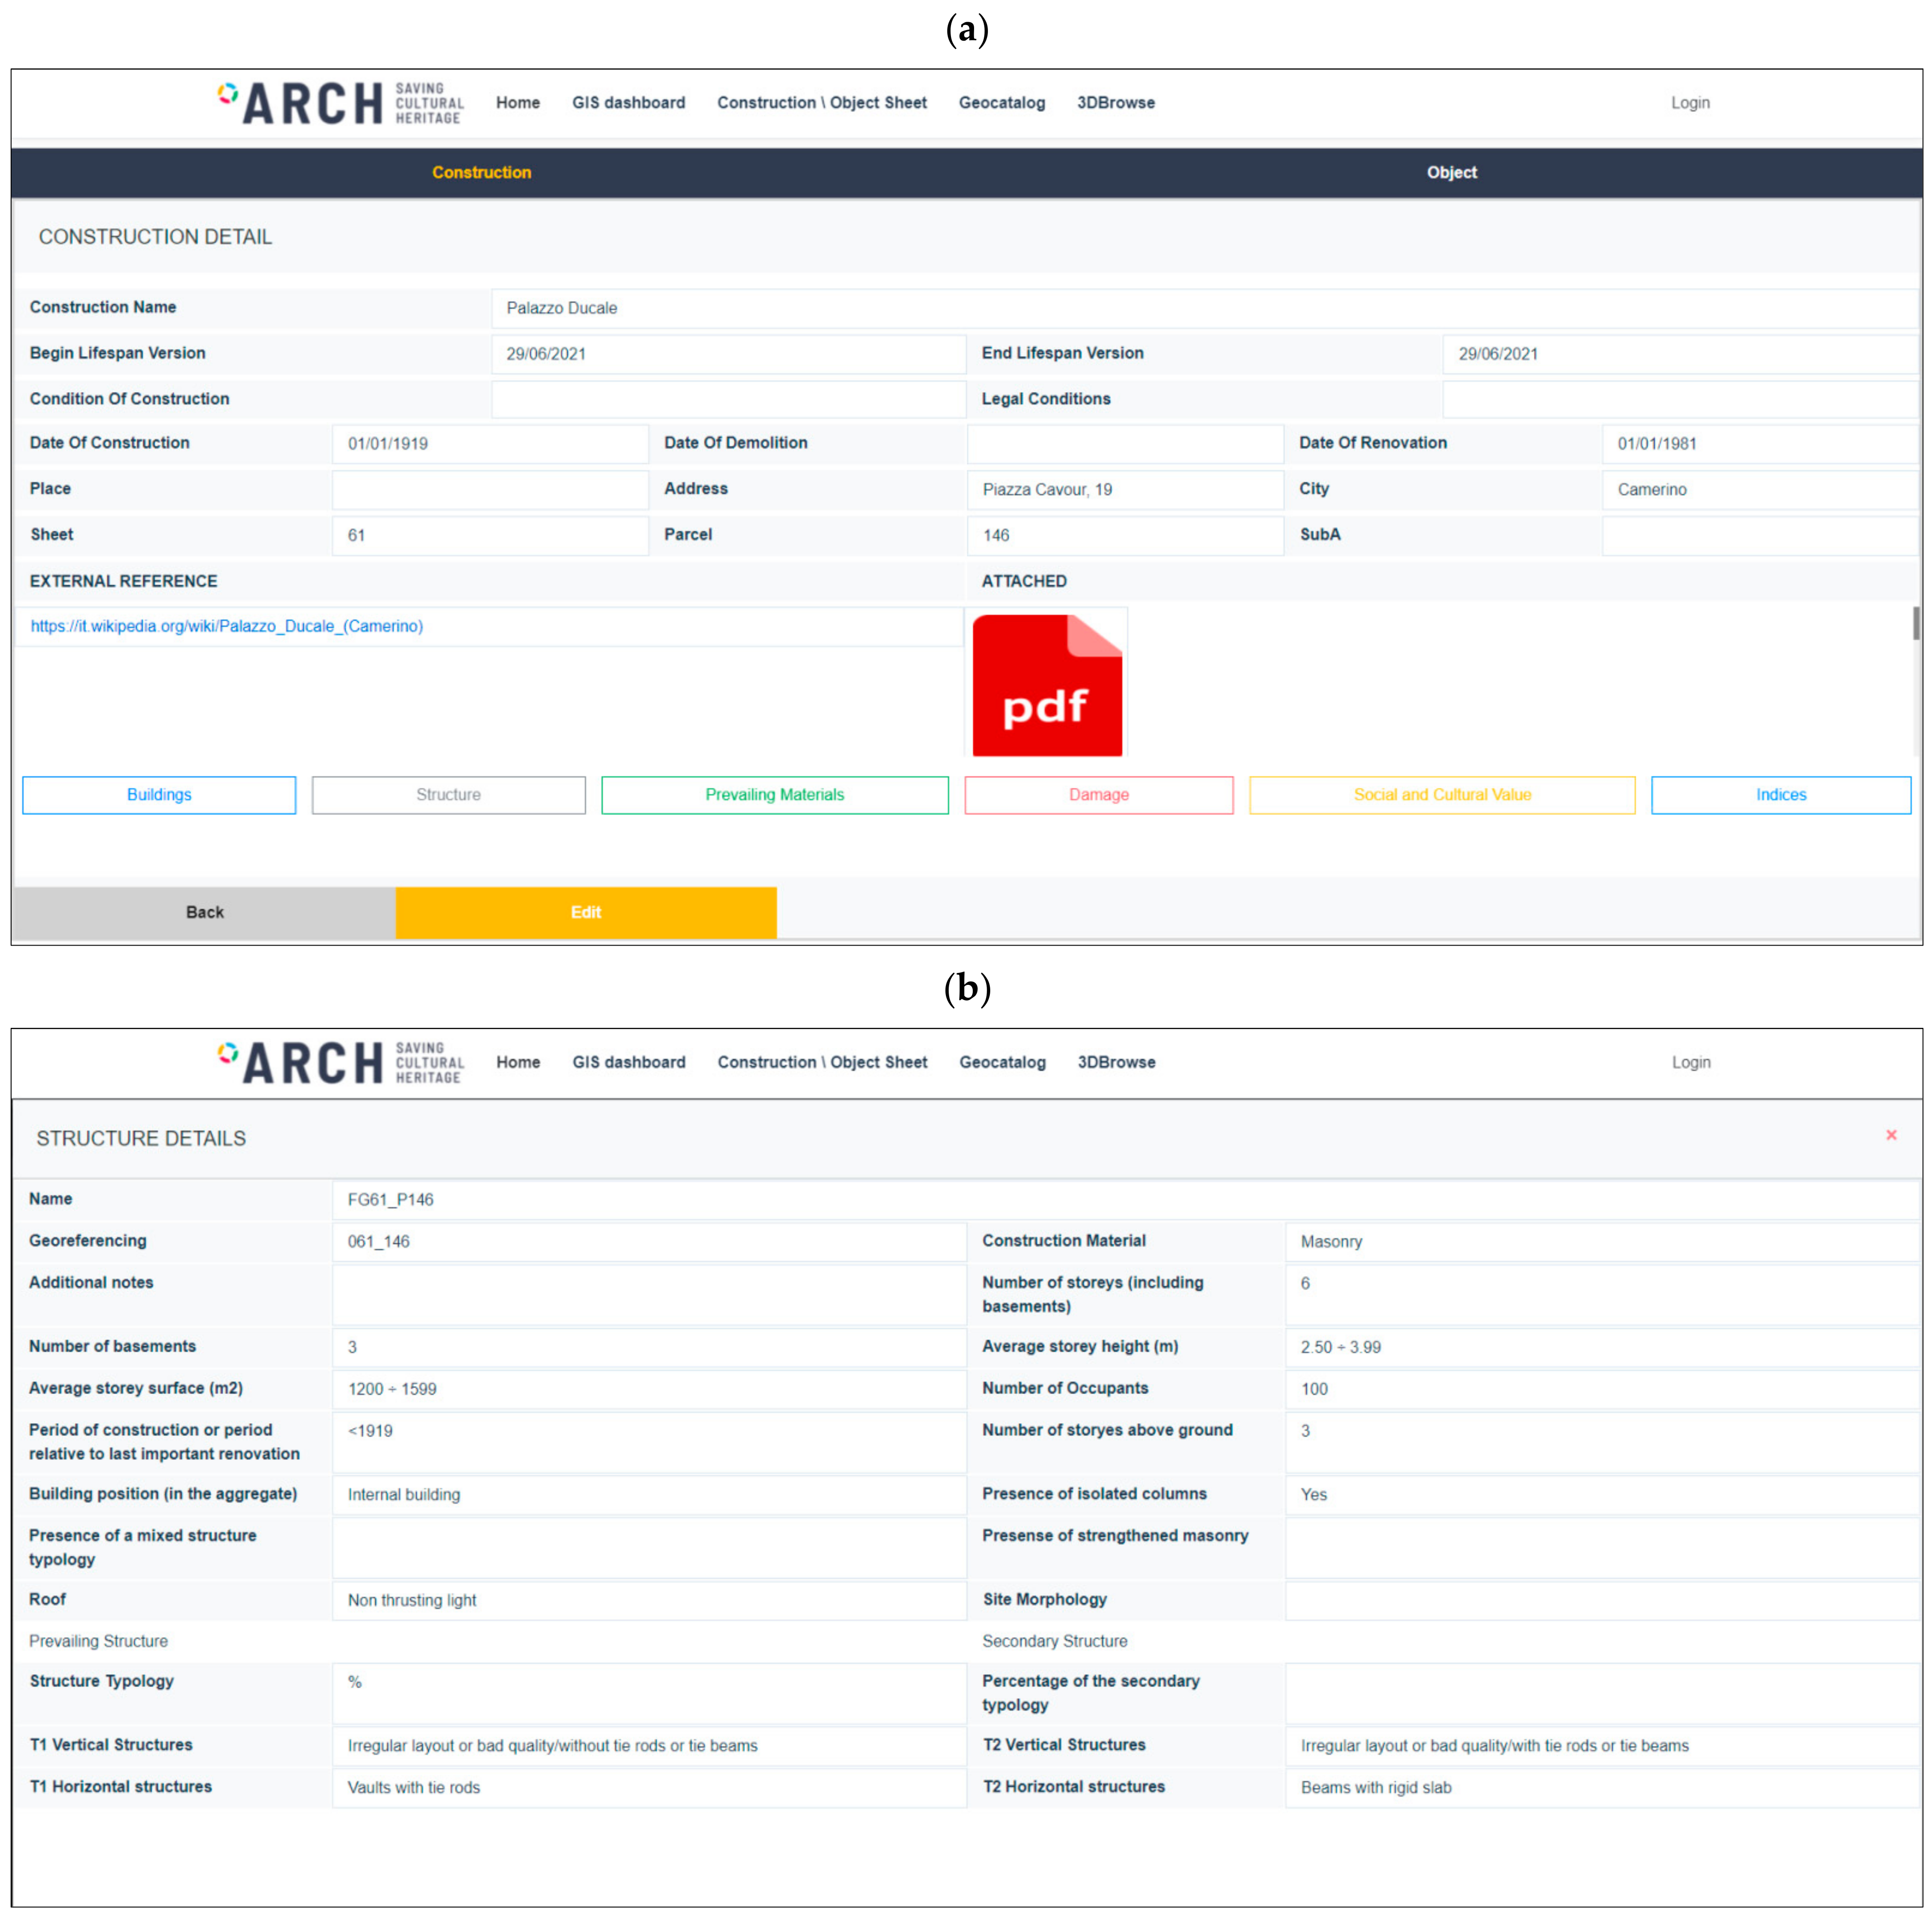The height and width of the screenshot is (1917, 1932).
Task: Click the gray Back button
Action: (204, 912)
